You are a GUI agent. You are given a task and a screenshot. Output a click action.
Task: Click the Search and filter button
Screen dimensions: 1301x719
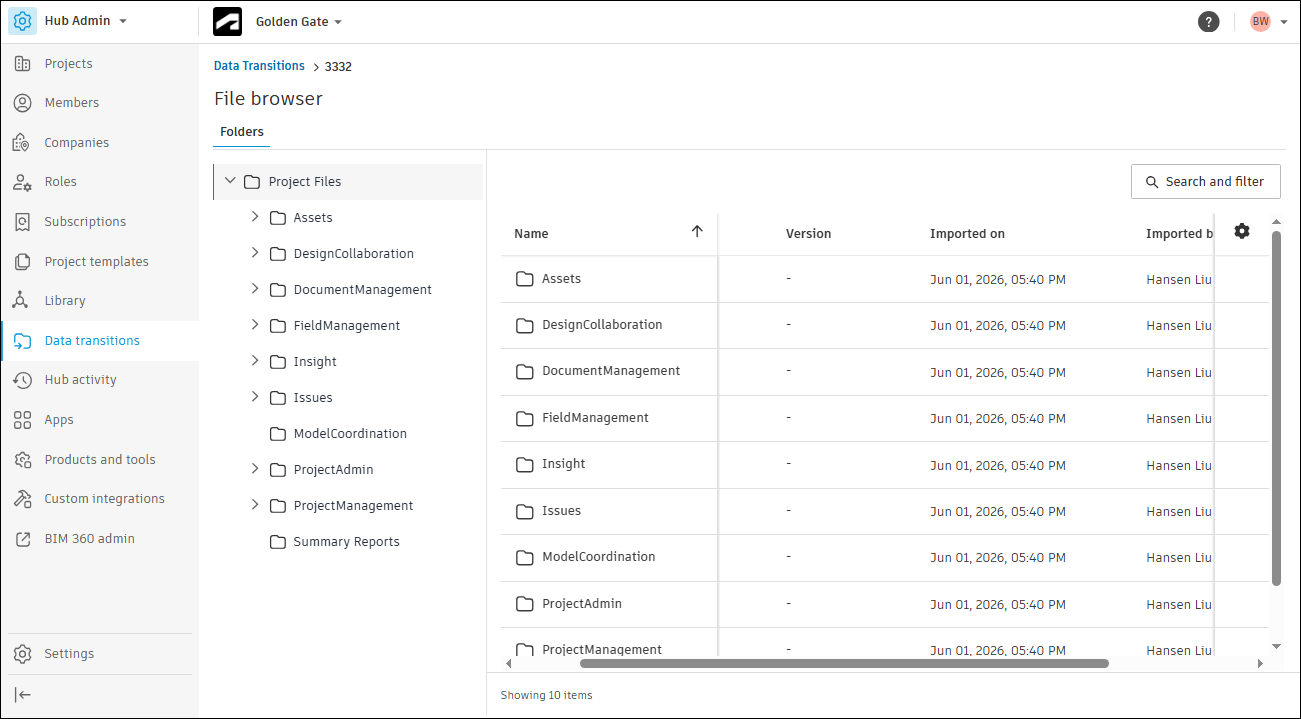1205,182
